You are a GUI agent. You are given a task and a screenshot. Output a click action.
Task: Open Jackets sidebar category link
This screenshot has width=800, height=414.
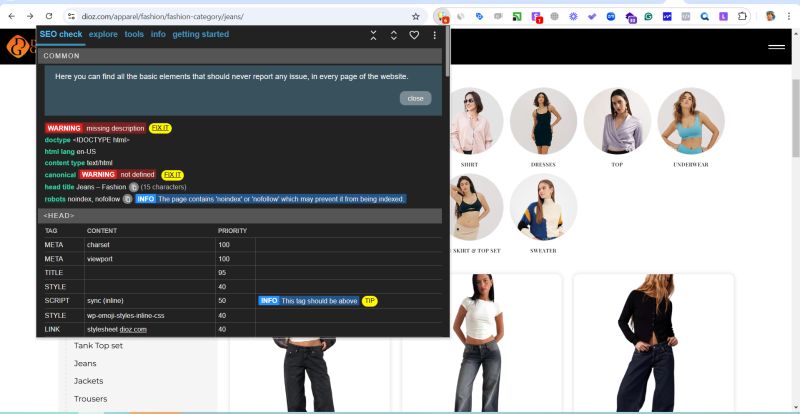[x=89, y=381]
